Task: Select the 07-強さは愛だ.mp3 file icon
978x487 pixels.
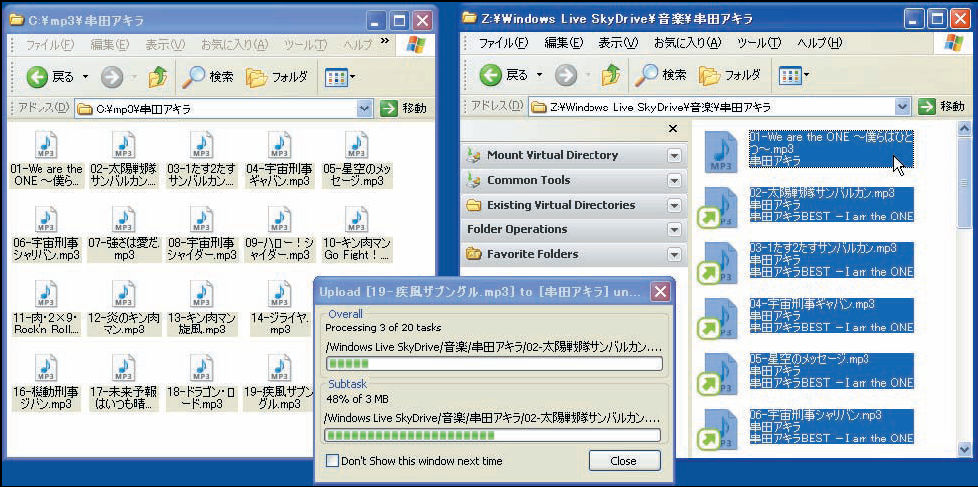Action: pyautogui.click(x=123, y=219)
